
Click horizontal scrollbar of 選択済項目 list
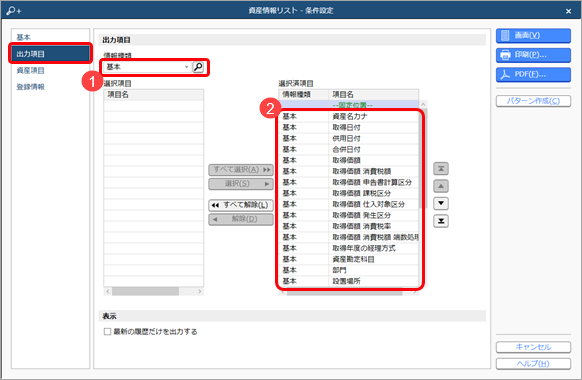[x=349, y=292]
